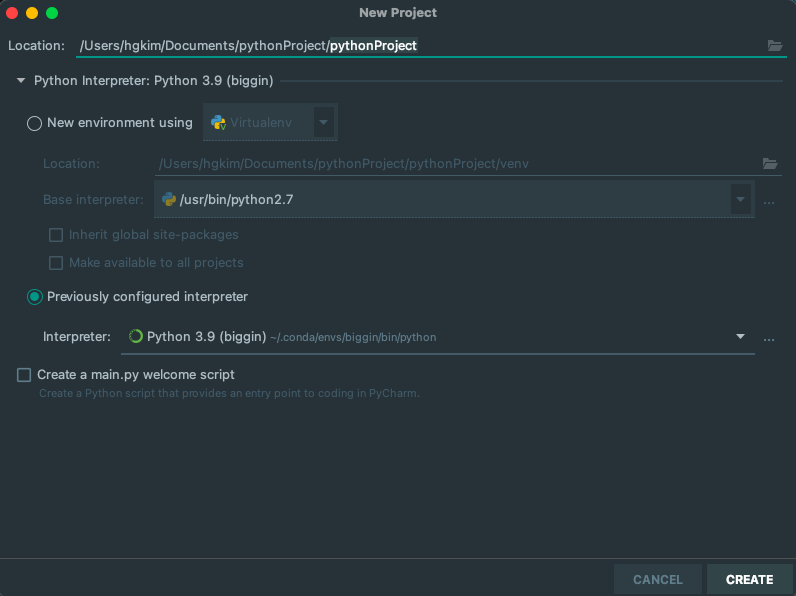Toggle Create a main.py welcome script
This screenshot has height=596, width=796.
[x=24, y=375]
